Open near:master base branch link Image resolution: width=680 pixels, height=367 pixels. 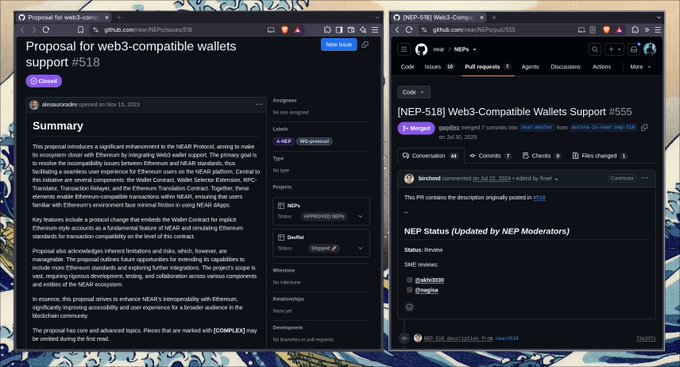click(536, 127)
